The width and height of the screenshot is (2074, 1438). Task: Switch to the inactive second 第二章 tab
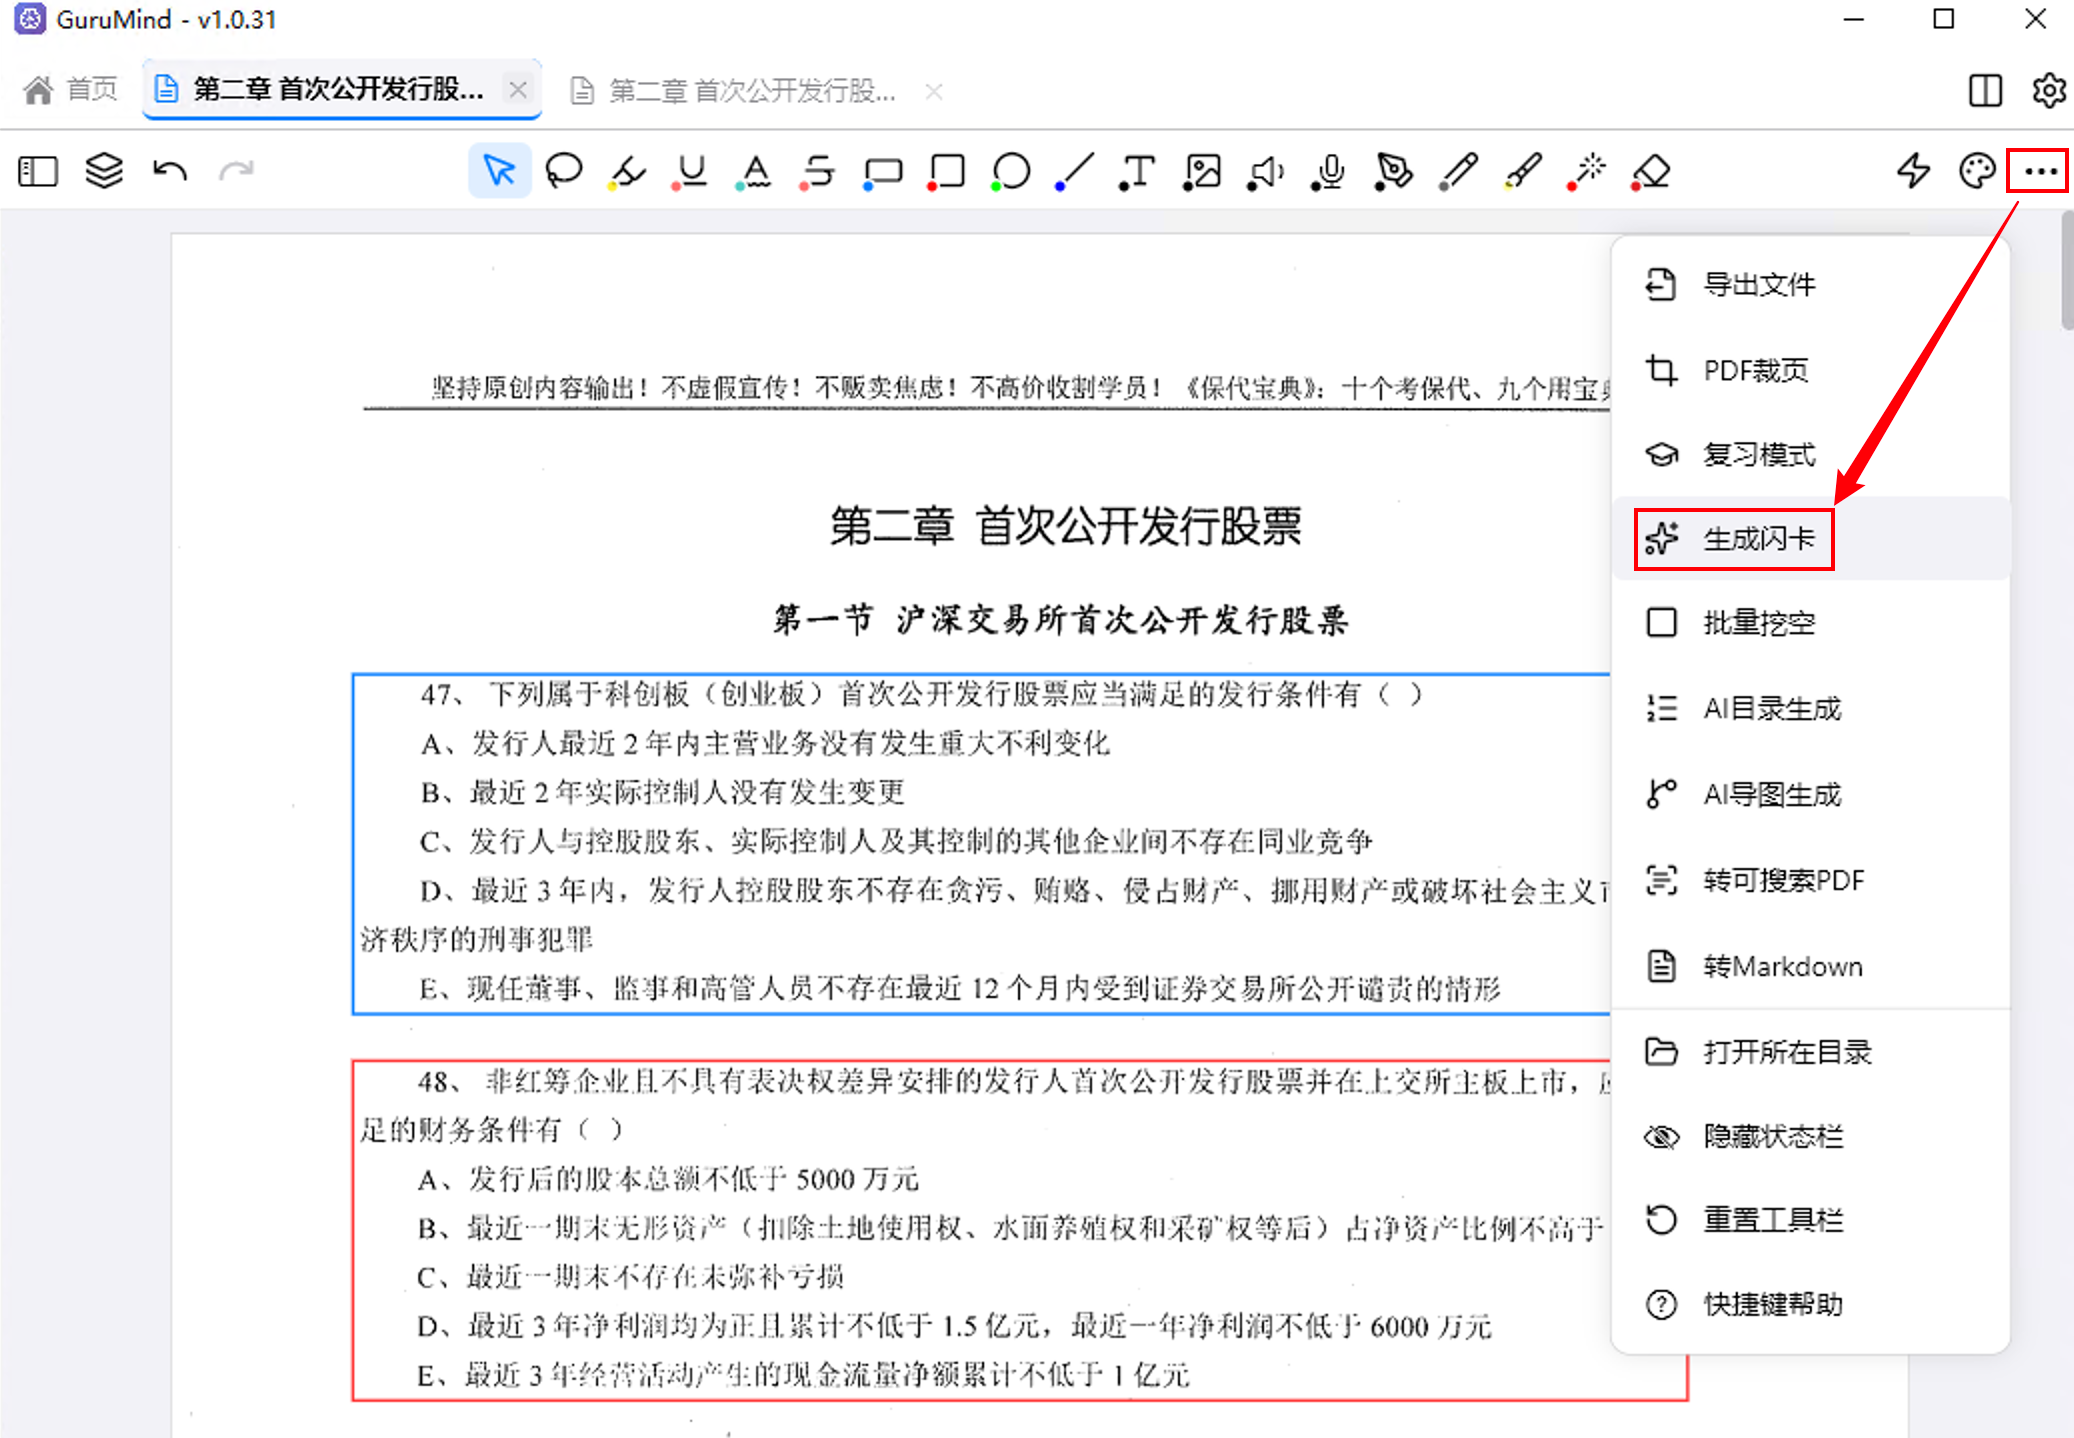pyautogui.click(x=735, y=91)
